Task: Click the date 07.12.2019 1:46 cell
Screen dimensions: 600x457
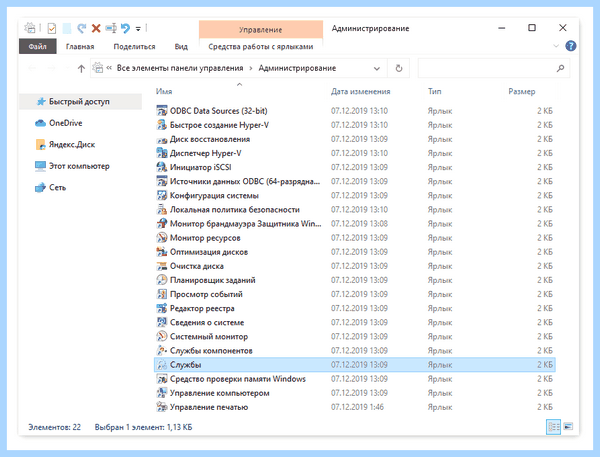Action: pyautogui.click(x=357, y=407)
